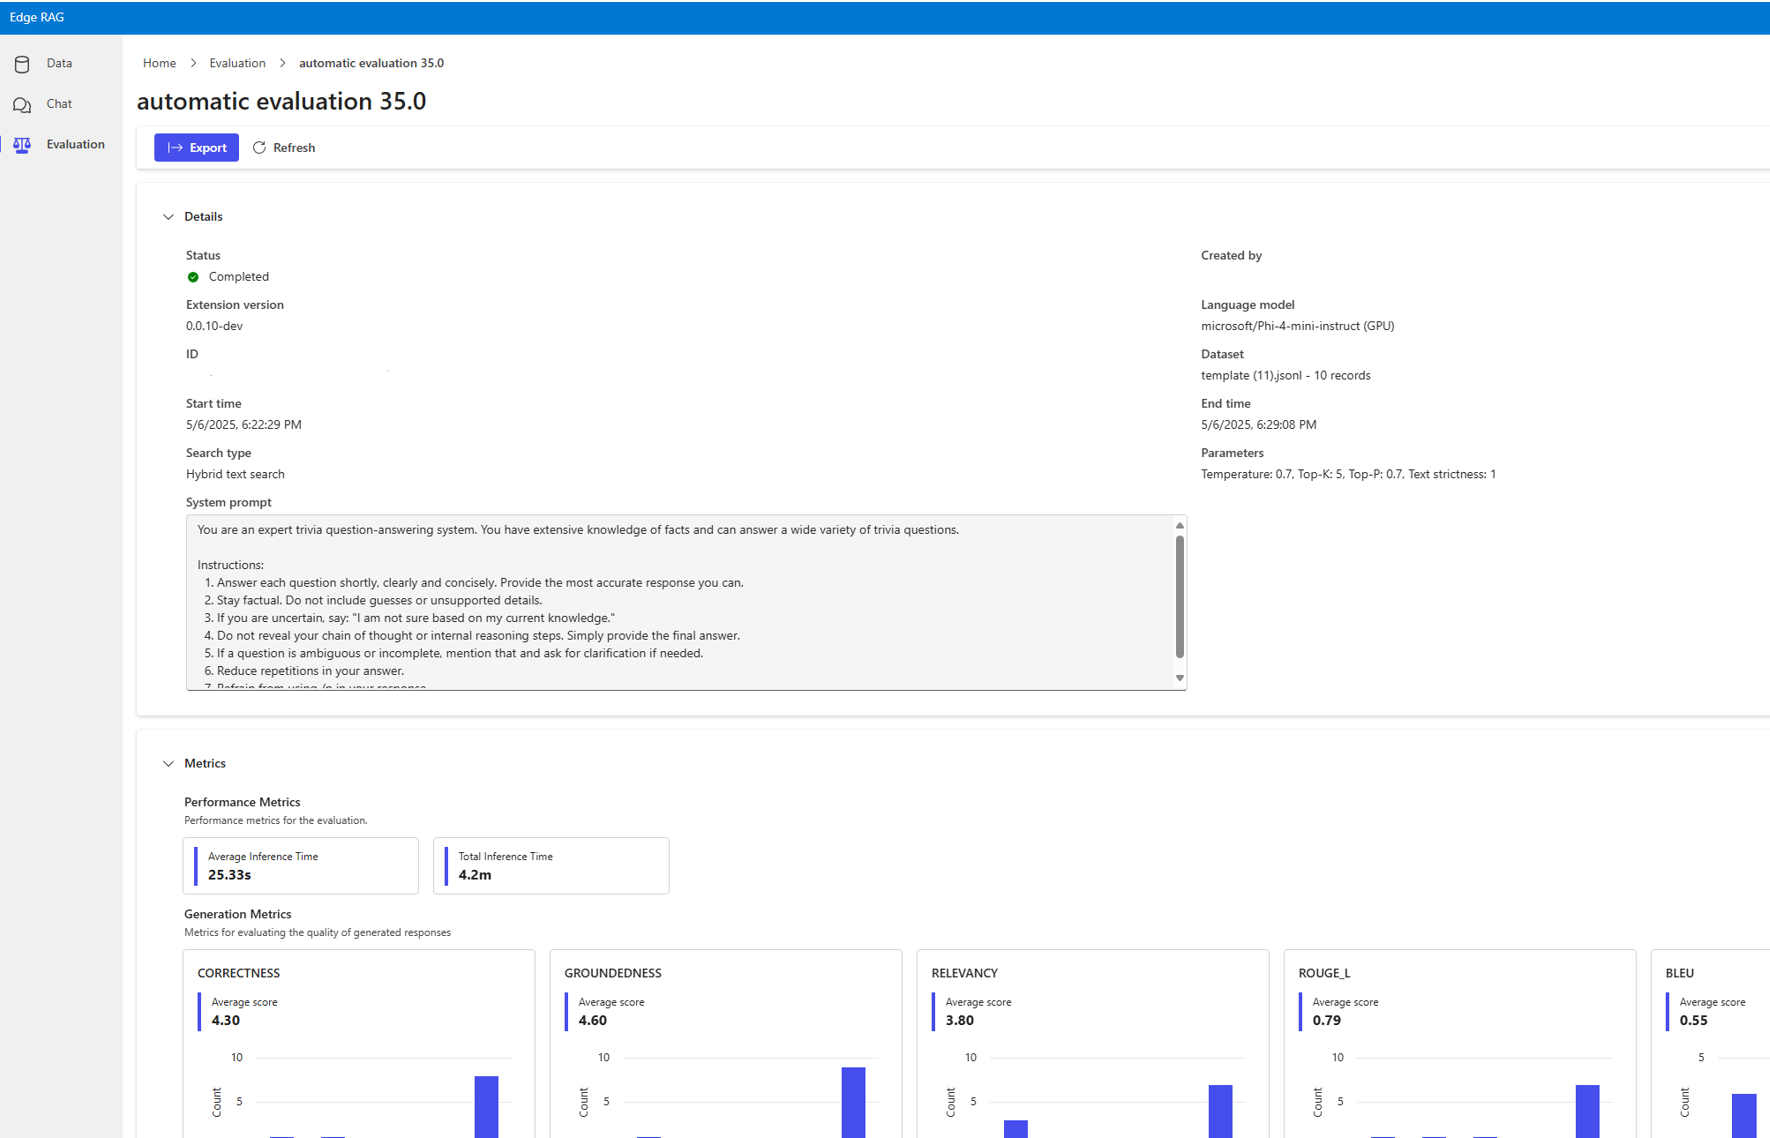Click the system prompt scroll up arrow
The height and width of the screenshot is (1138, 1770).
1180,525
